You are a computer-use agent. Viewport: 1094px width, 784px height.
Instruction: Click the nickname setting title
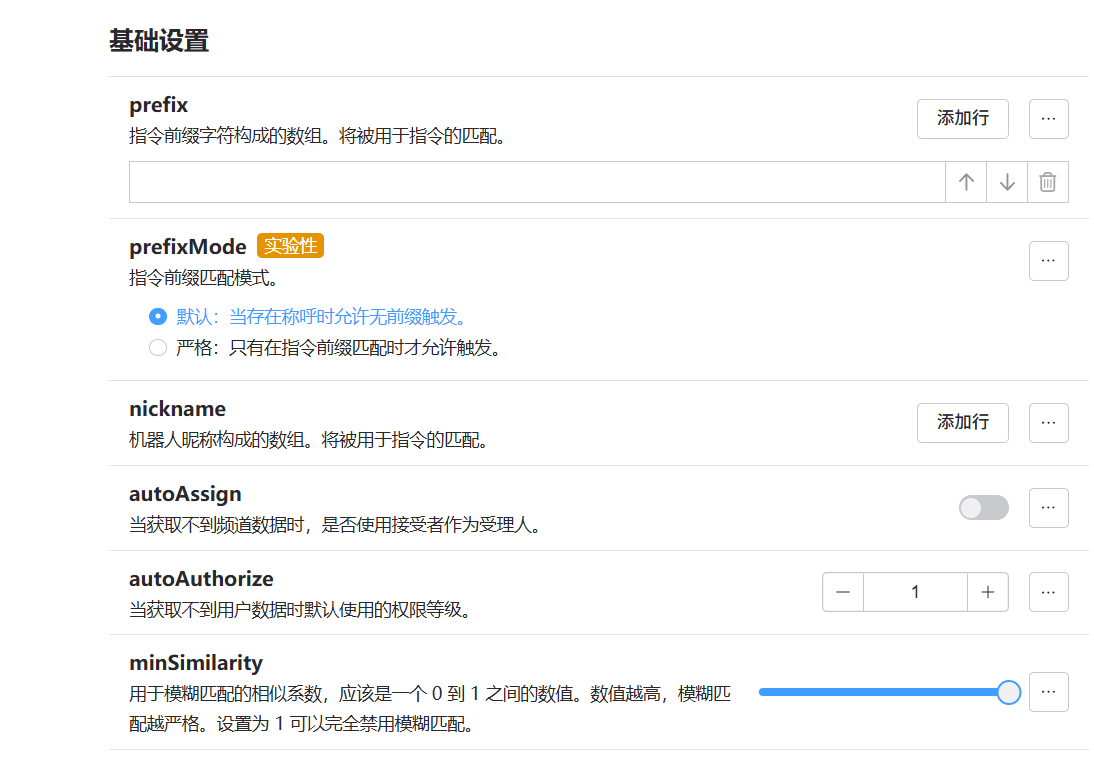[177, 409]
